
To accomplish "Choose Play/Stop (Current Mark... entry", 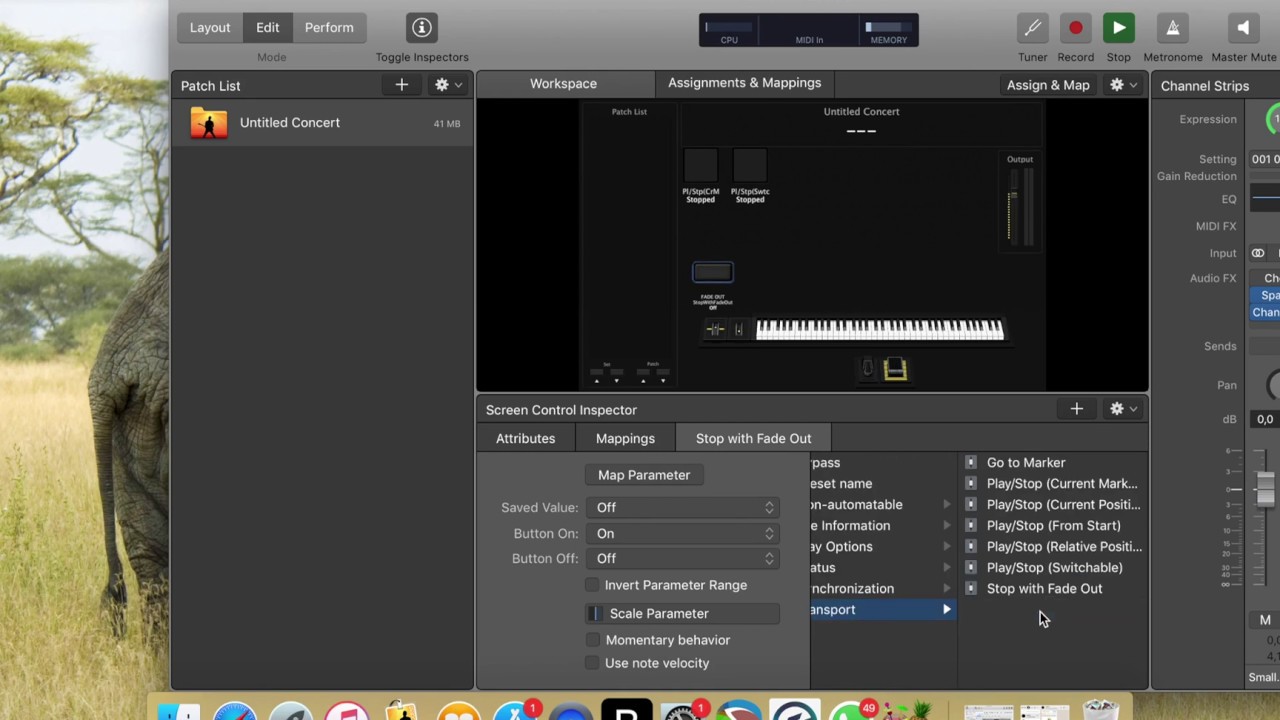I will [1062, 483].
